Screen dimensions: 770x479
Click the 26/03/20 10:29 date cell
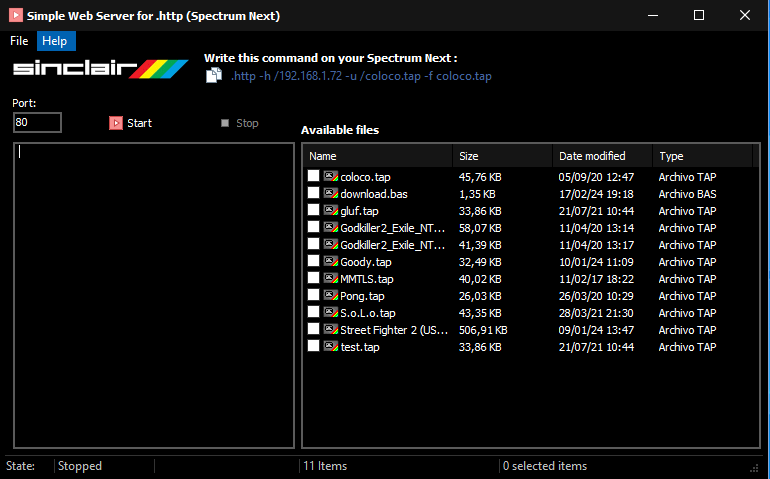(x=596, y=296)
